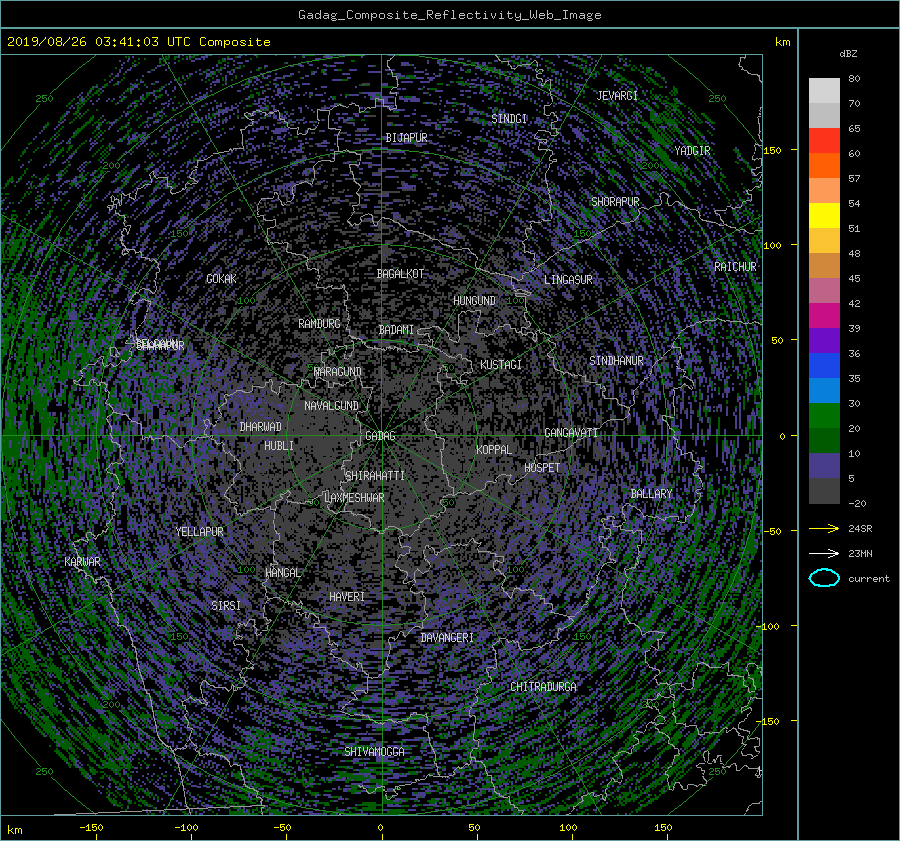Click the LAXMESHWAR city label
900x841 pixels.
354,498
